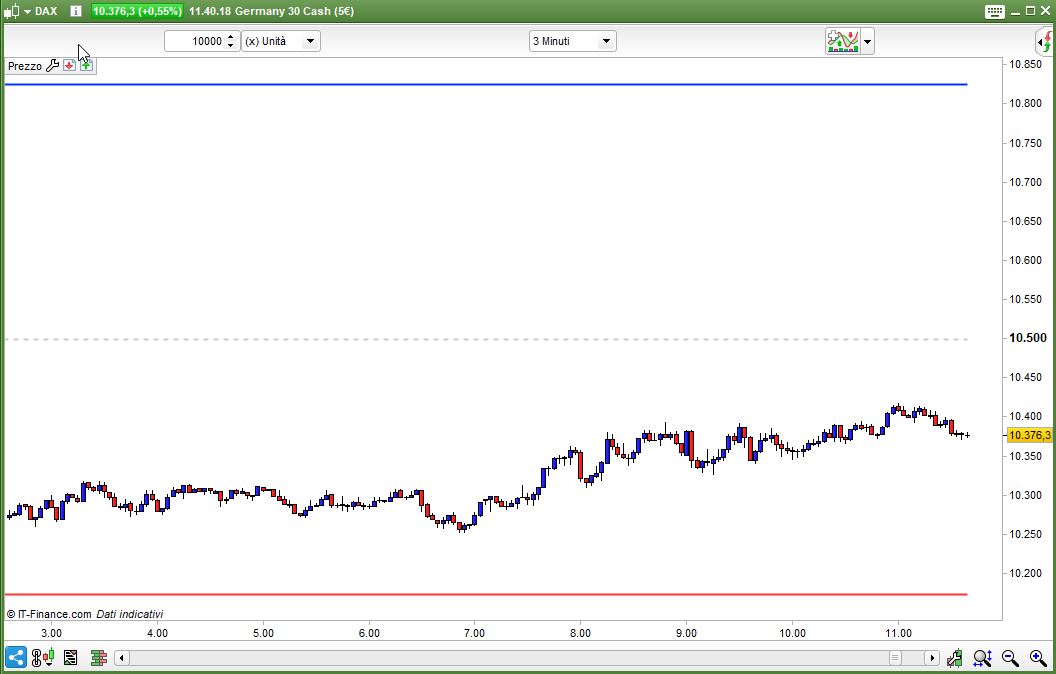Click the chain link candlestick icon

(x=43, y=657)
